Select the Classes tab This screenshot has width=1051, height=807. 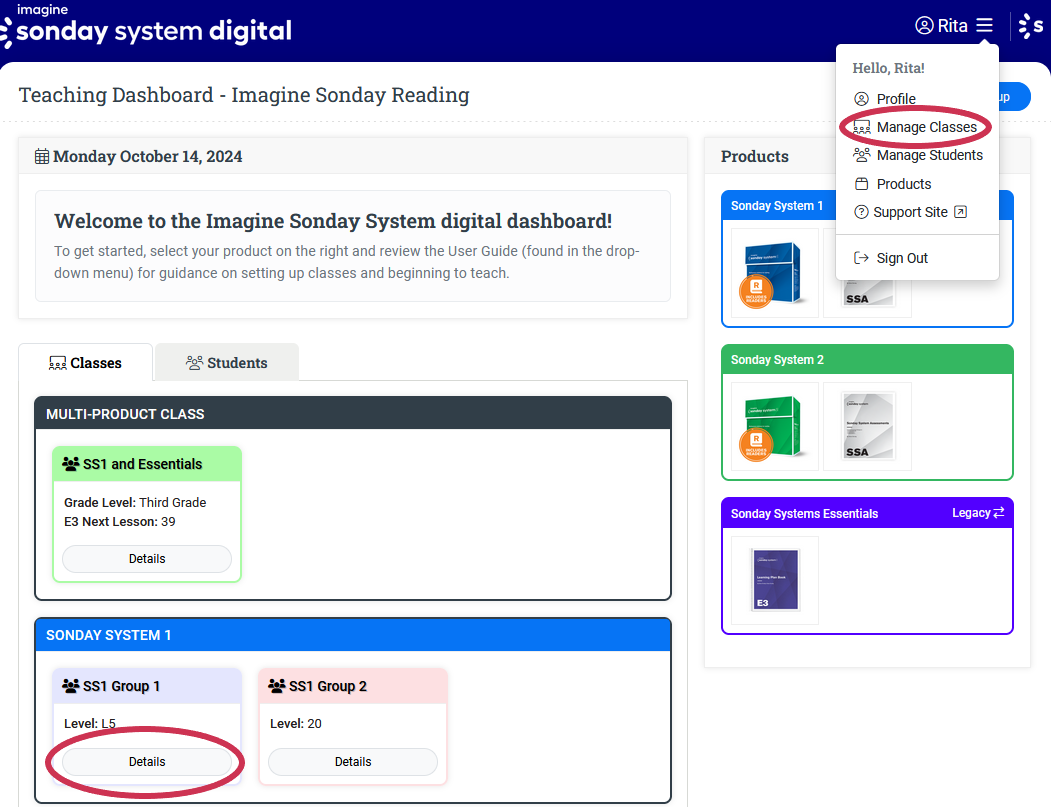pyautogui.click(x=85, y=363)
